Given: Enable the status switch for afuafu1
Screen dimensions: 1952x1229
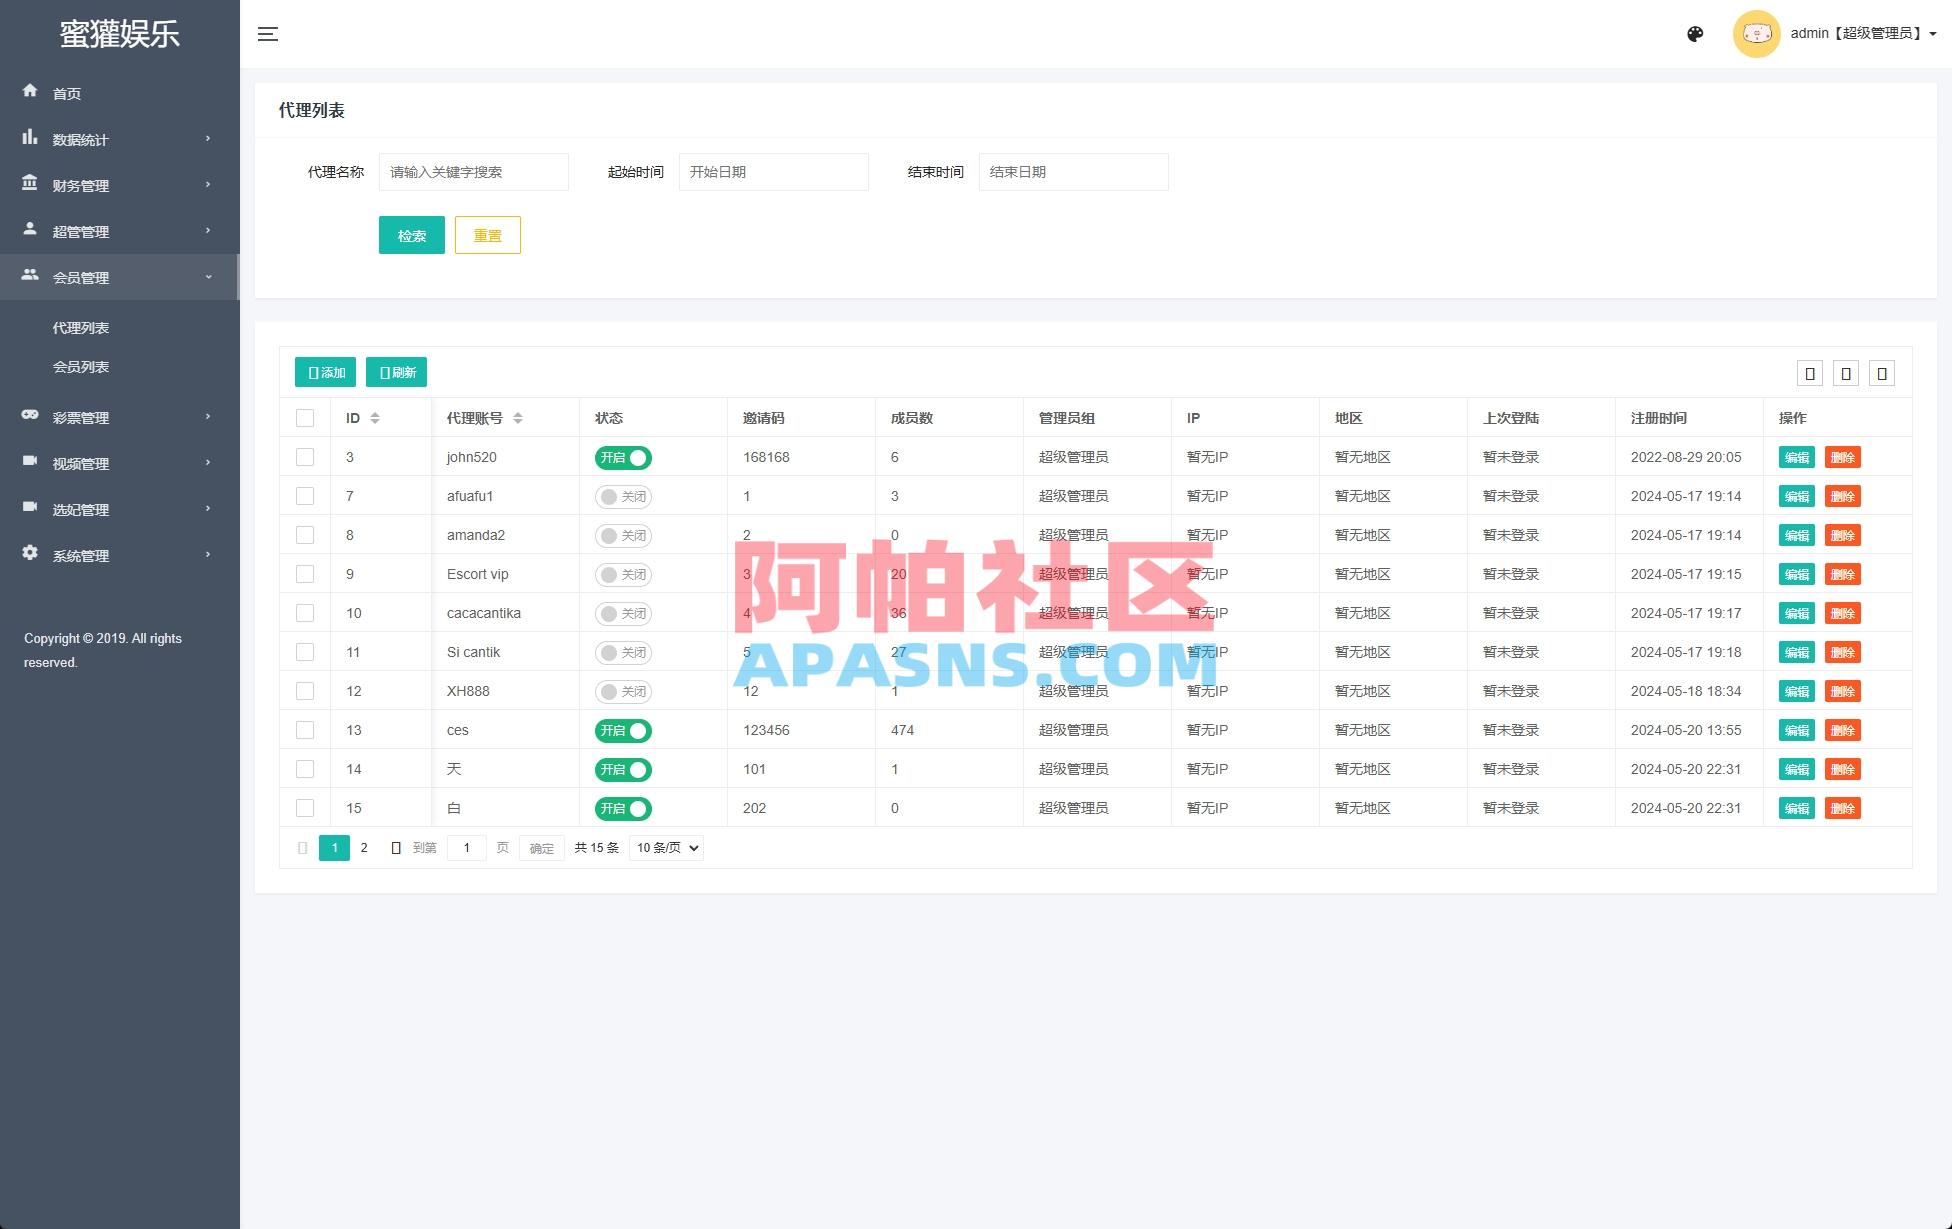Looking at the screenshot, I should 622,496.
